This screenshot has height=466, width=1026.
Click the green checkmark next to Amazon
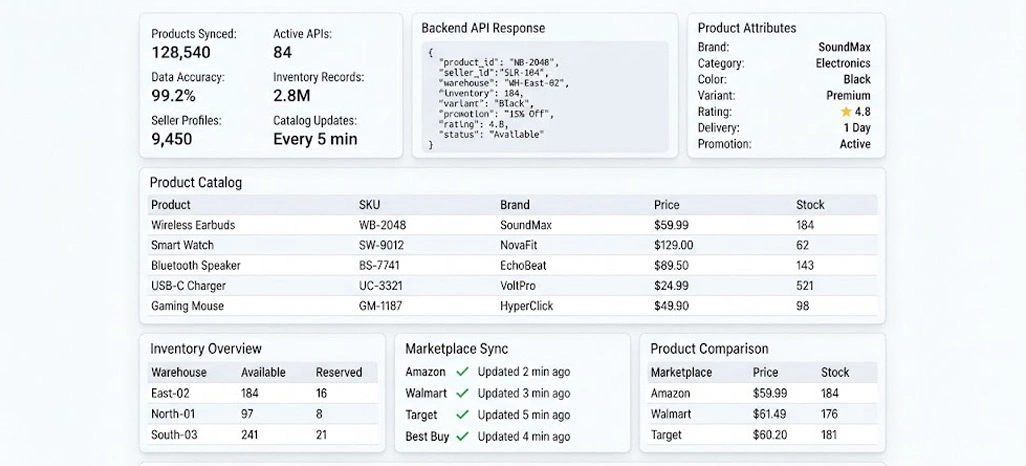click(x=463, y=372)
